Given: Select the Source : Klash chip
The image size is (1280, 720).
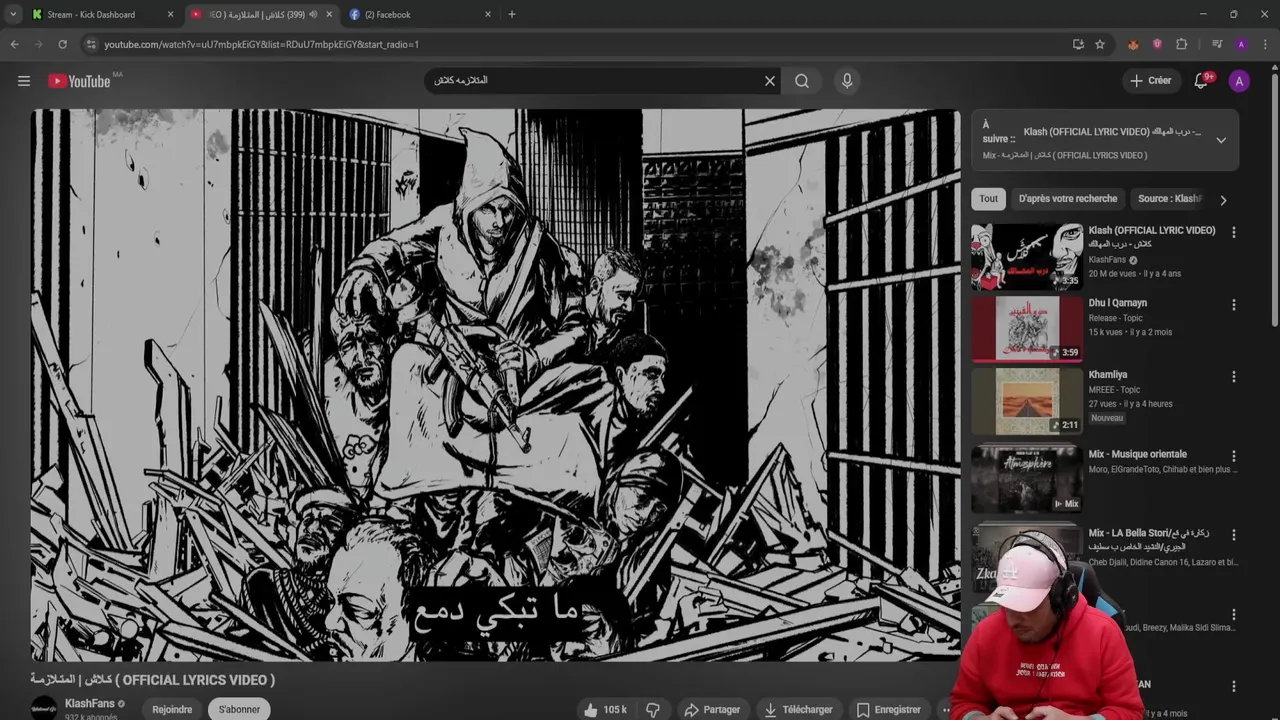Looking at the screenshot, I should (x=1169, y=198).
